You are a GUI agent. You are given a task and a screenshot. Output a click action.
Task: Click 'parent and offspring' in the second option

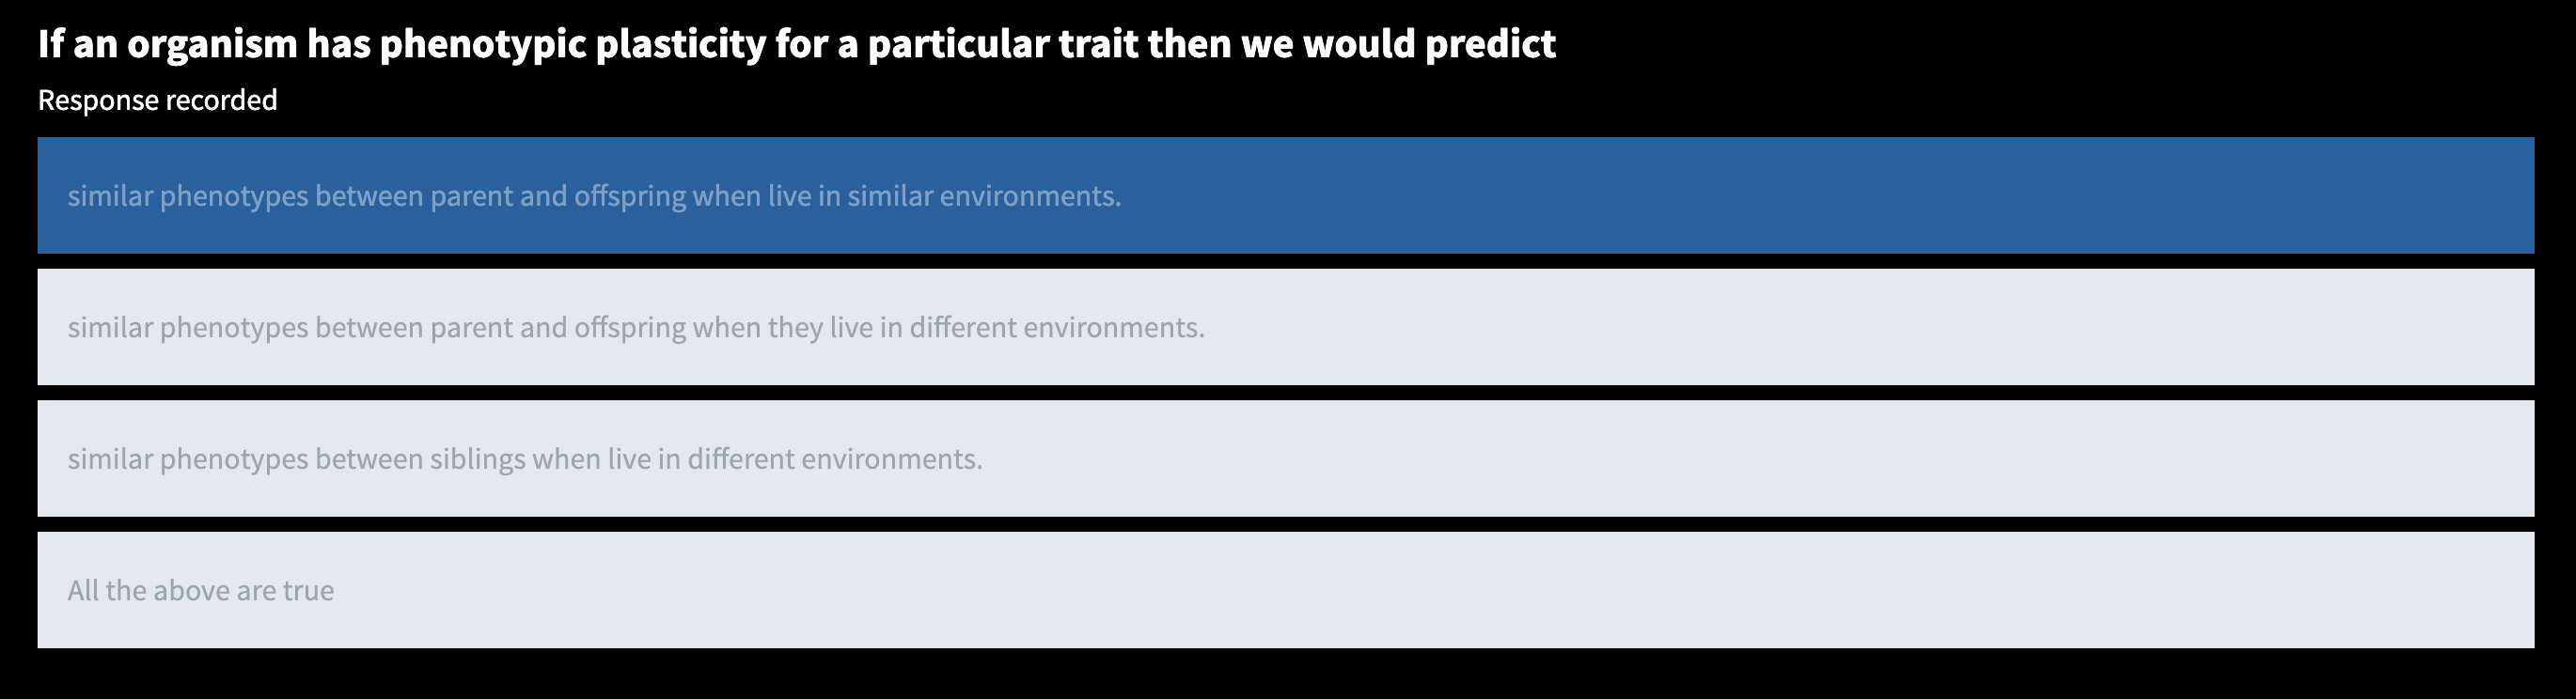click(558, 328)
